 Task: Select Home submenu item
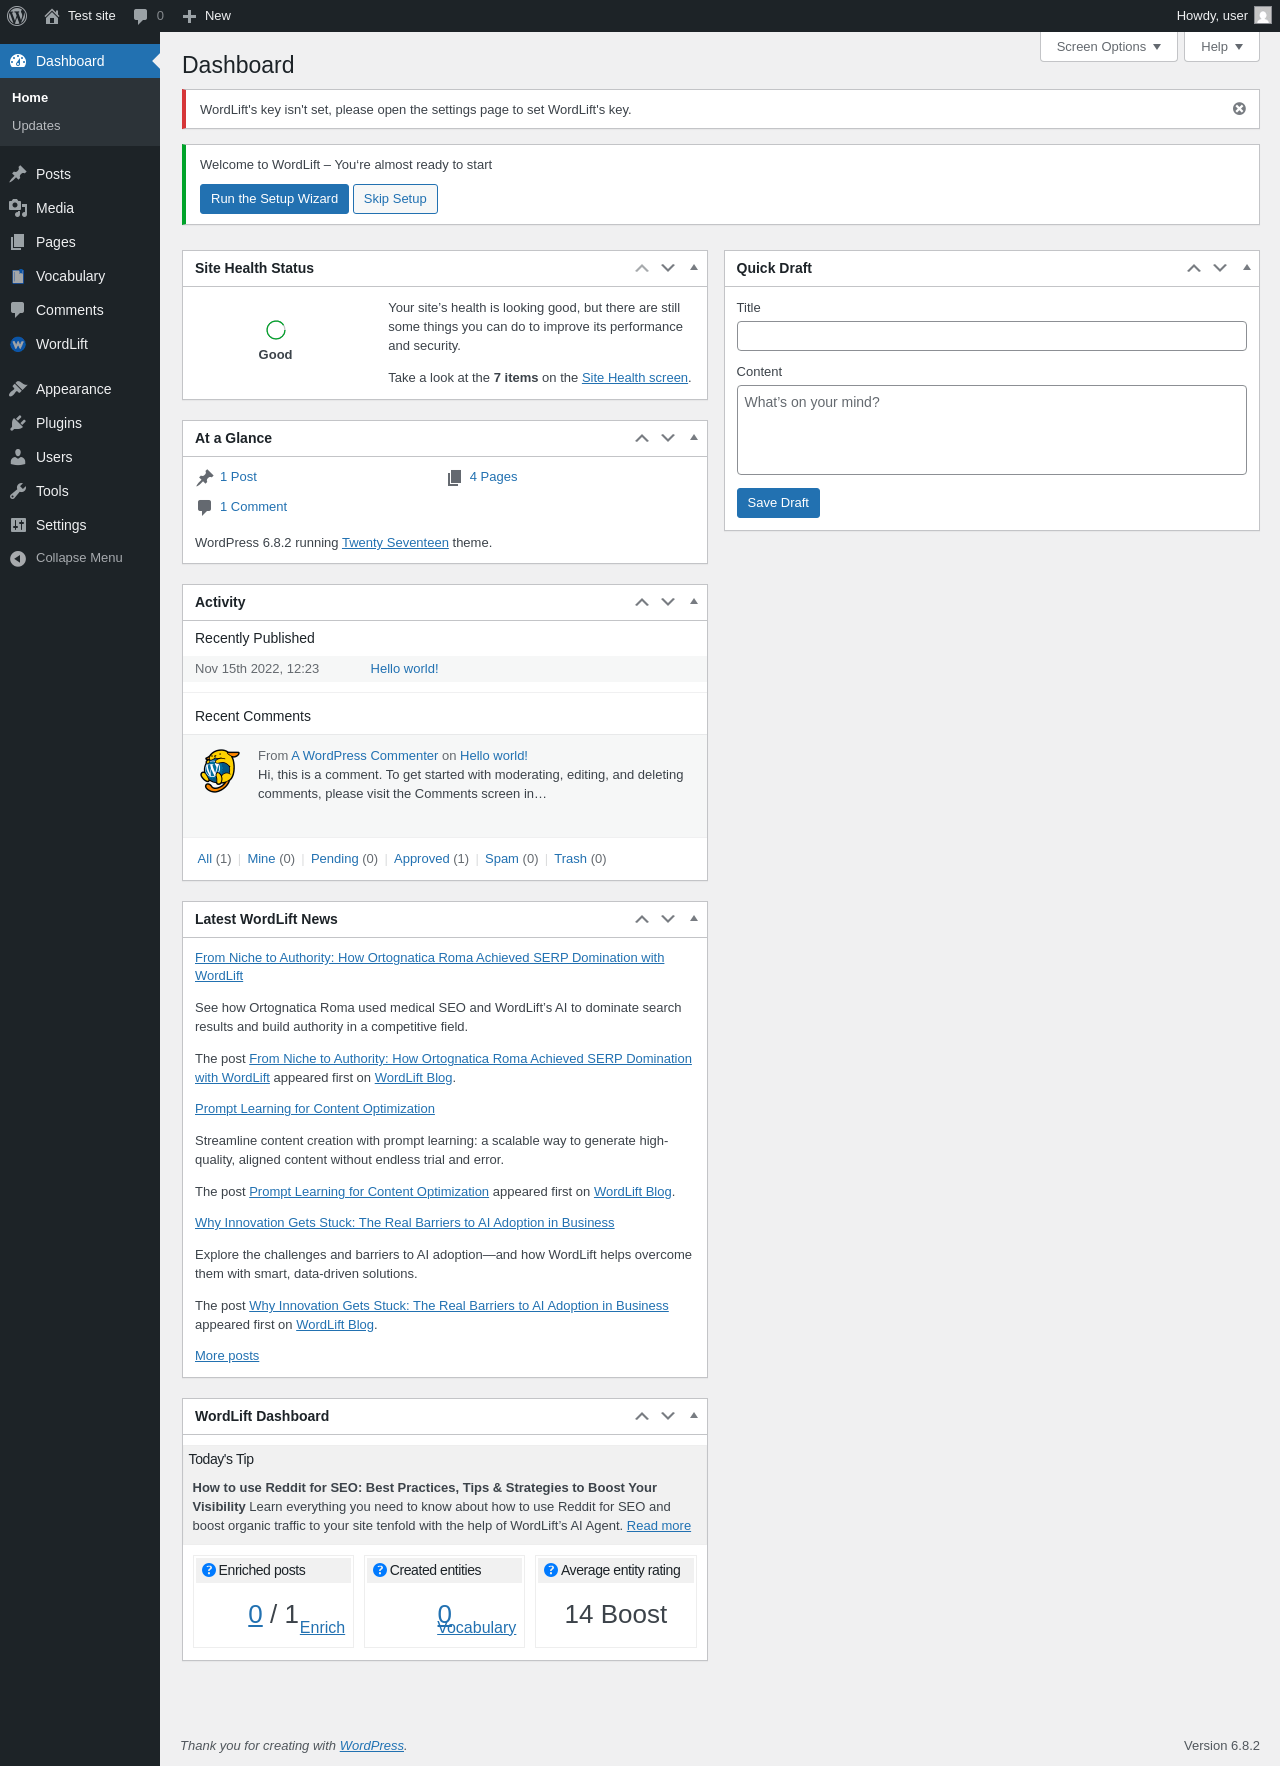click(30, 98)
